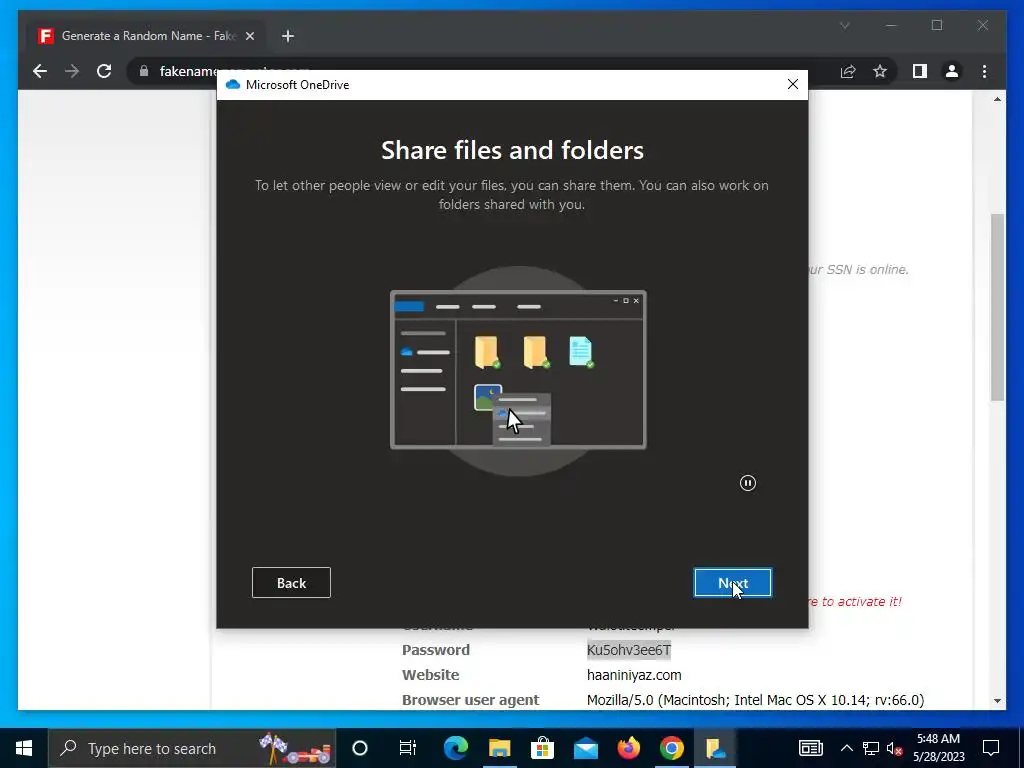Click the network tray icon

[871, 748]
